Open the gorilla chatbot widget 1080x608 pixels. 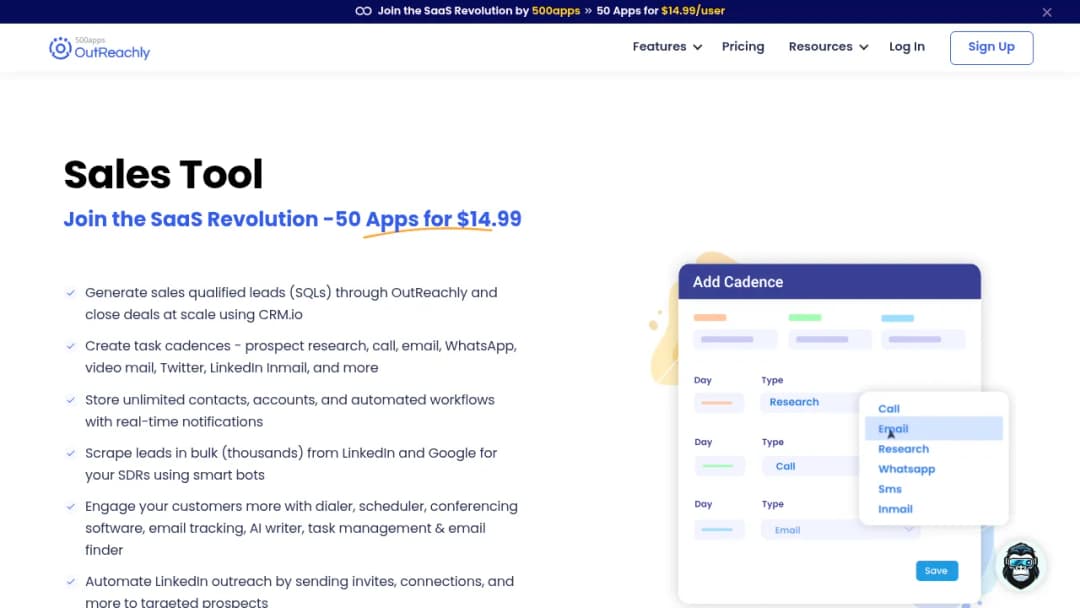point(1020,566)
